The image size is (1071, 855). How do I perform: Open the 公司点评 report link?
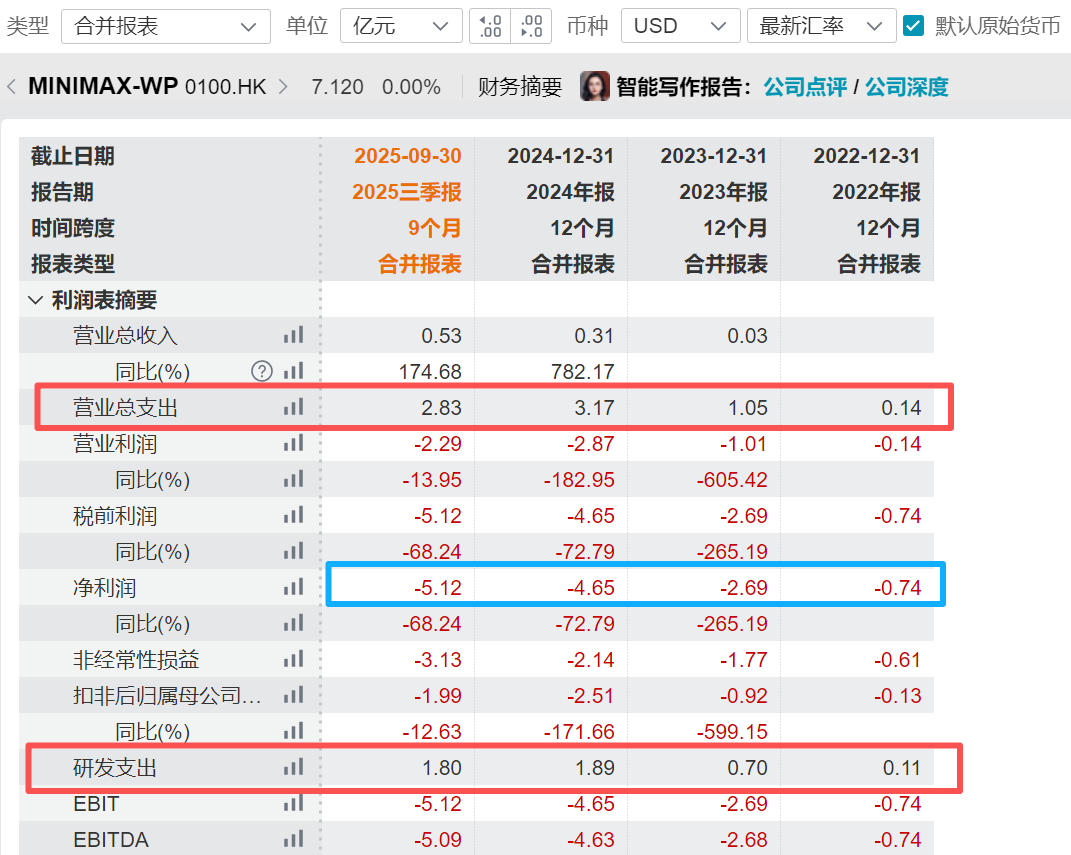pyautogui.click(x=805, y=87)
